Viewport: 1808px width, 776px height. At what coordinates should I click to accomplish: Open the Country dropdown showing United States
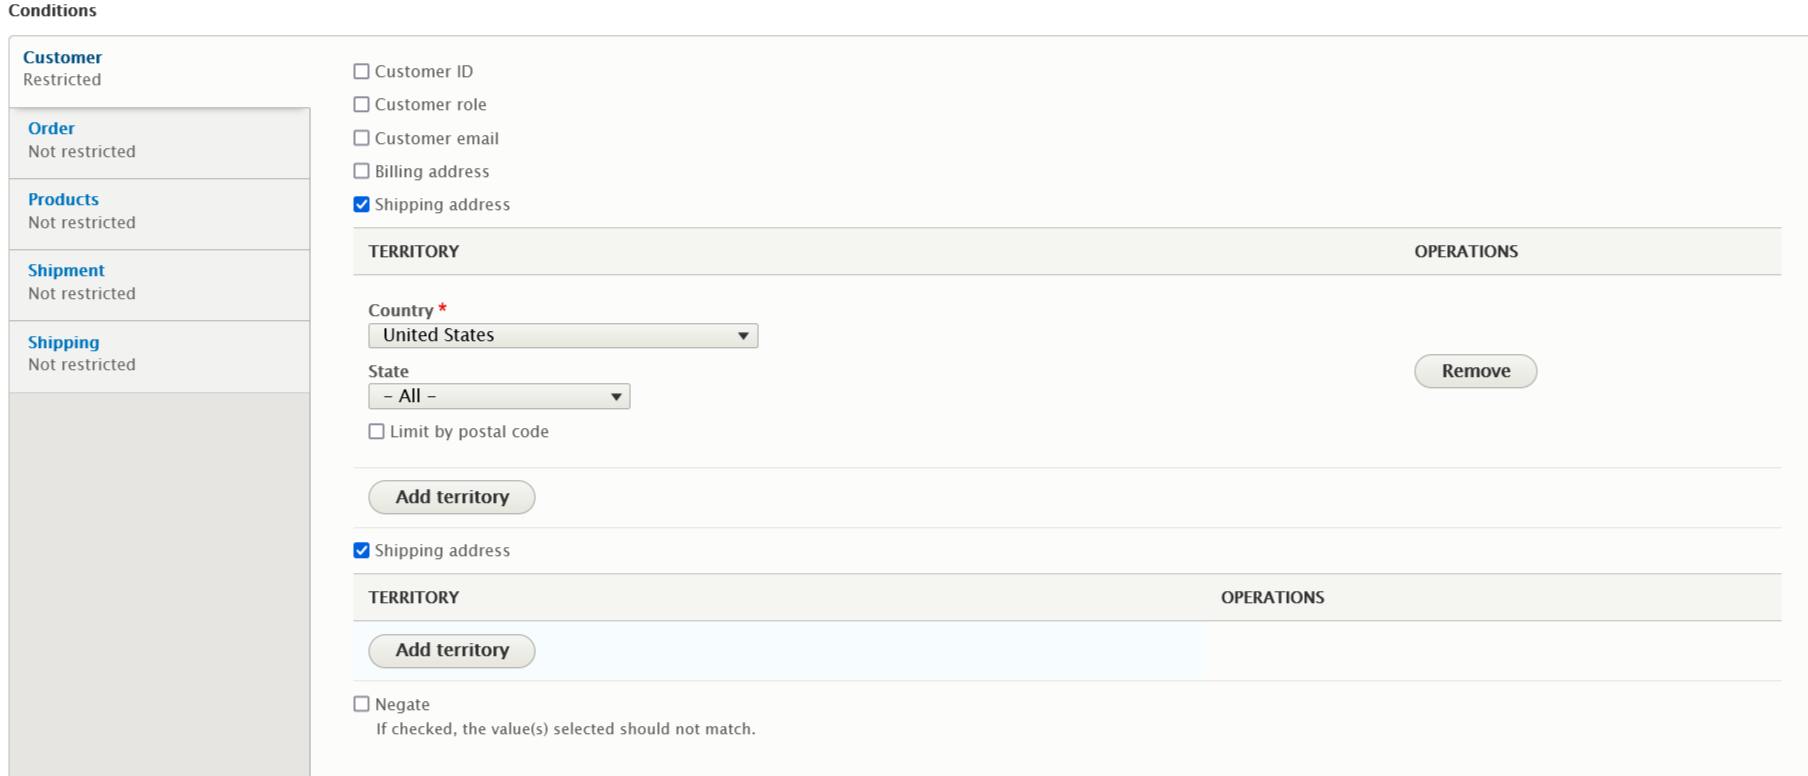(563, 335)
